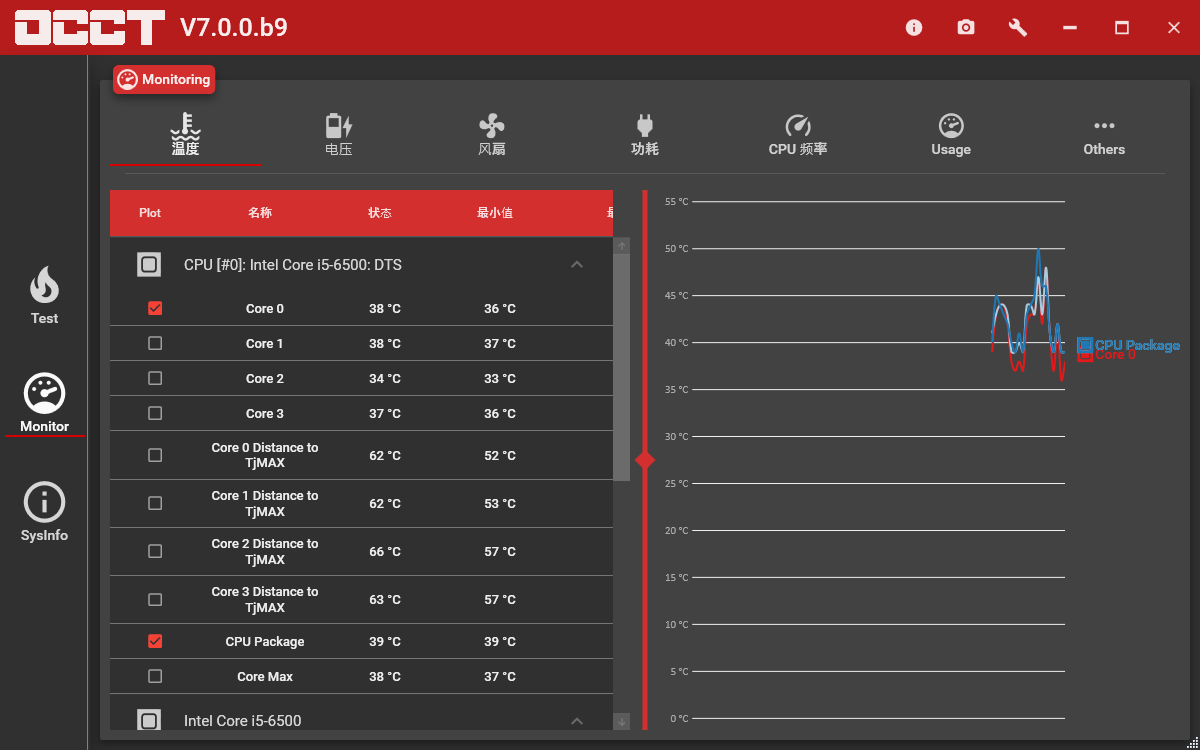Click the info icon in the title bar
Image resolution: width=1200 pixels, height=750 pixels.
tap(913, 27)
